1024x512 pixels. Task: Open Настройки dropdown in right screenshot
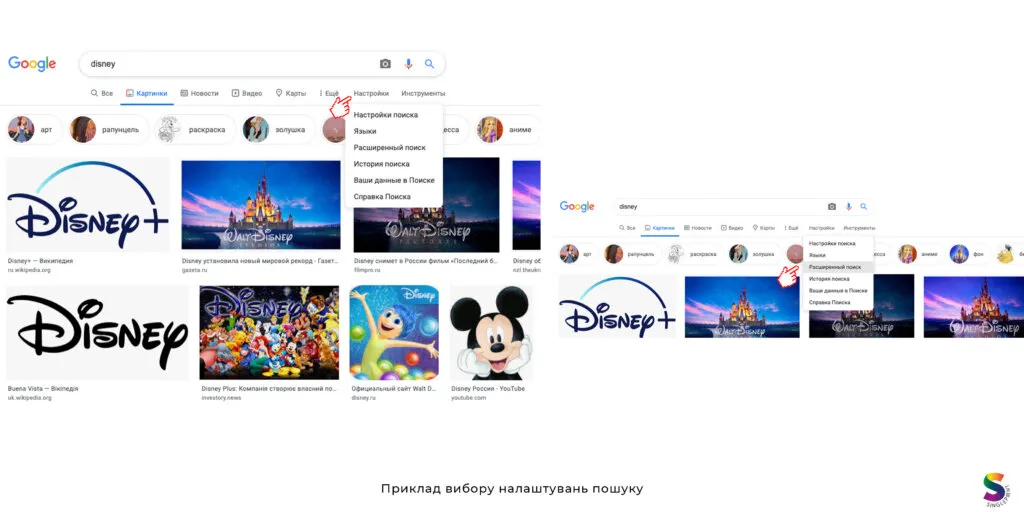822,228
